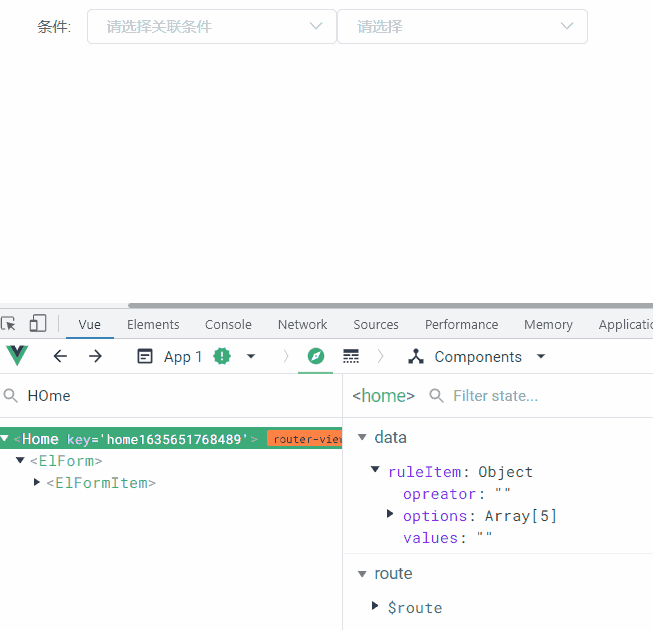Select the Home component row
Image resolution: width=653 pixels, height=630 pixels.
click(171, 438)
